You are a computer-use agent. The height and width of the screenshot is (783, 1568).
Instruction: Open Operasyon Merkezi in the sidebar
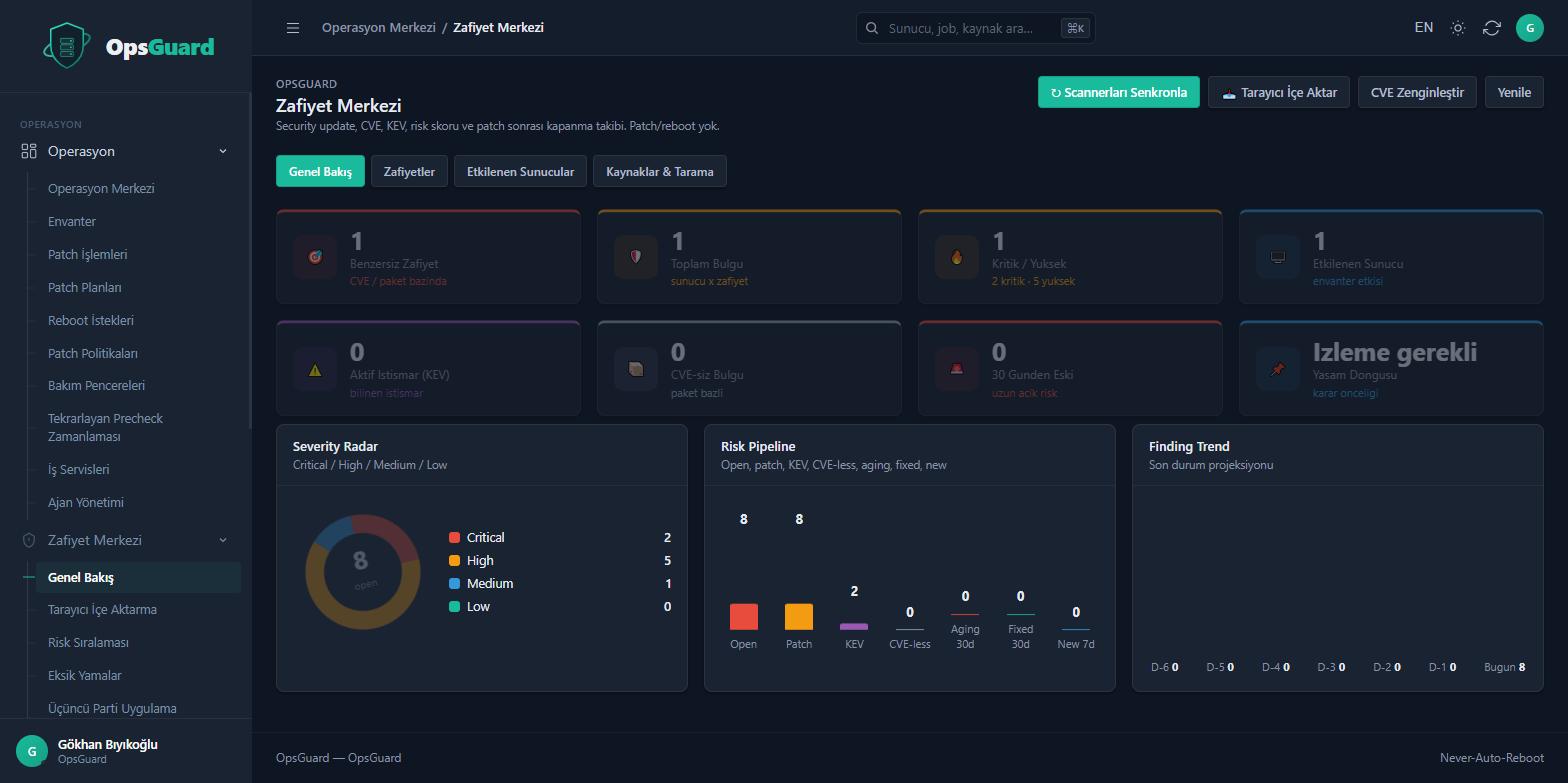coord(101,188)
